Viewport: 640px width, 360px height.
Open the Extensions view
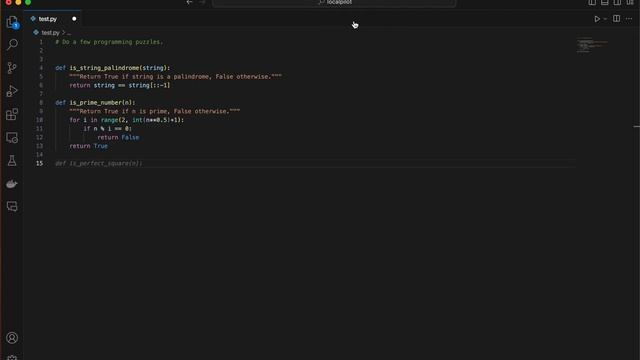click(12, 114)
